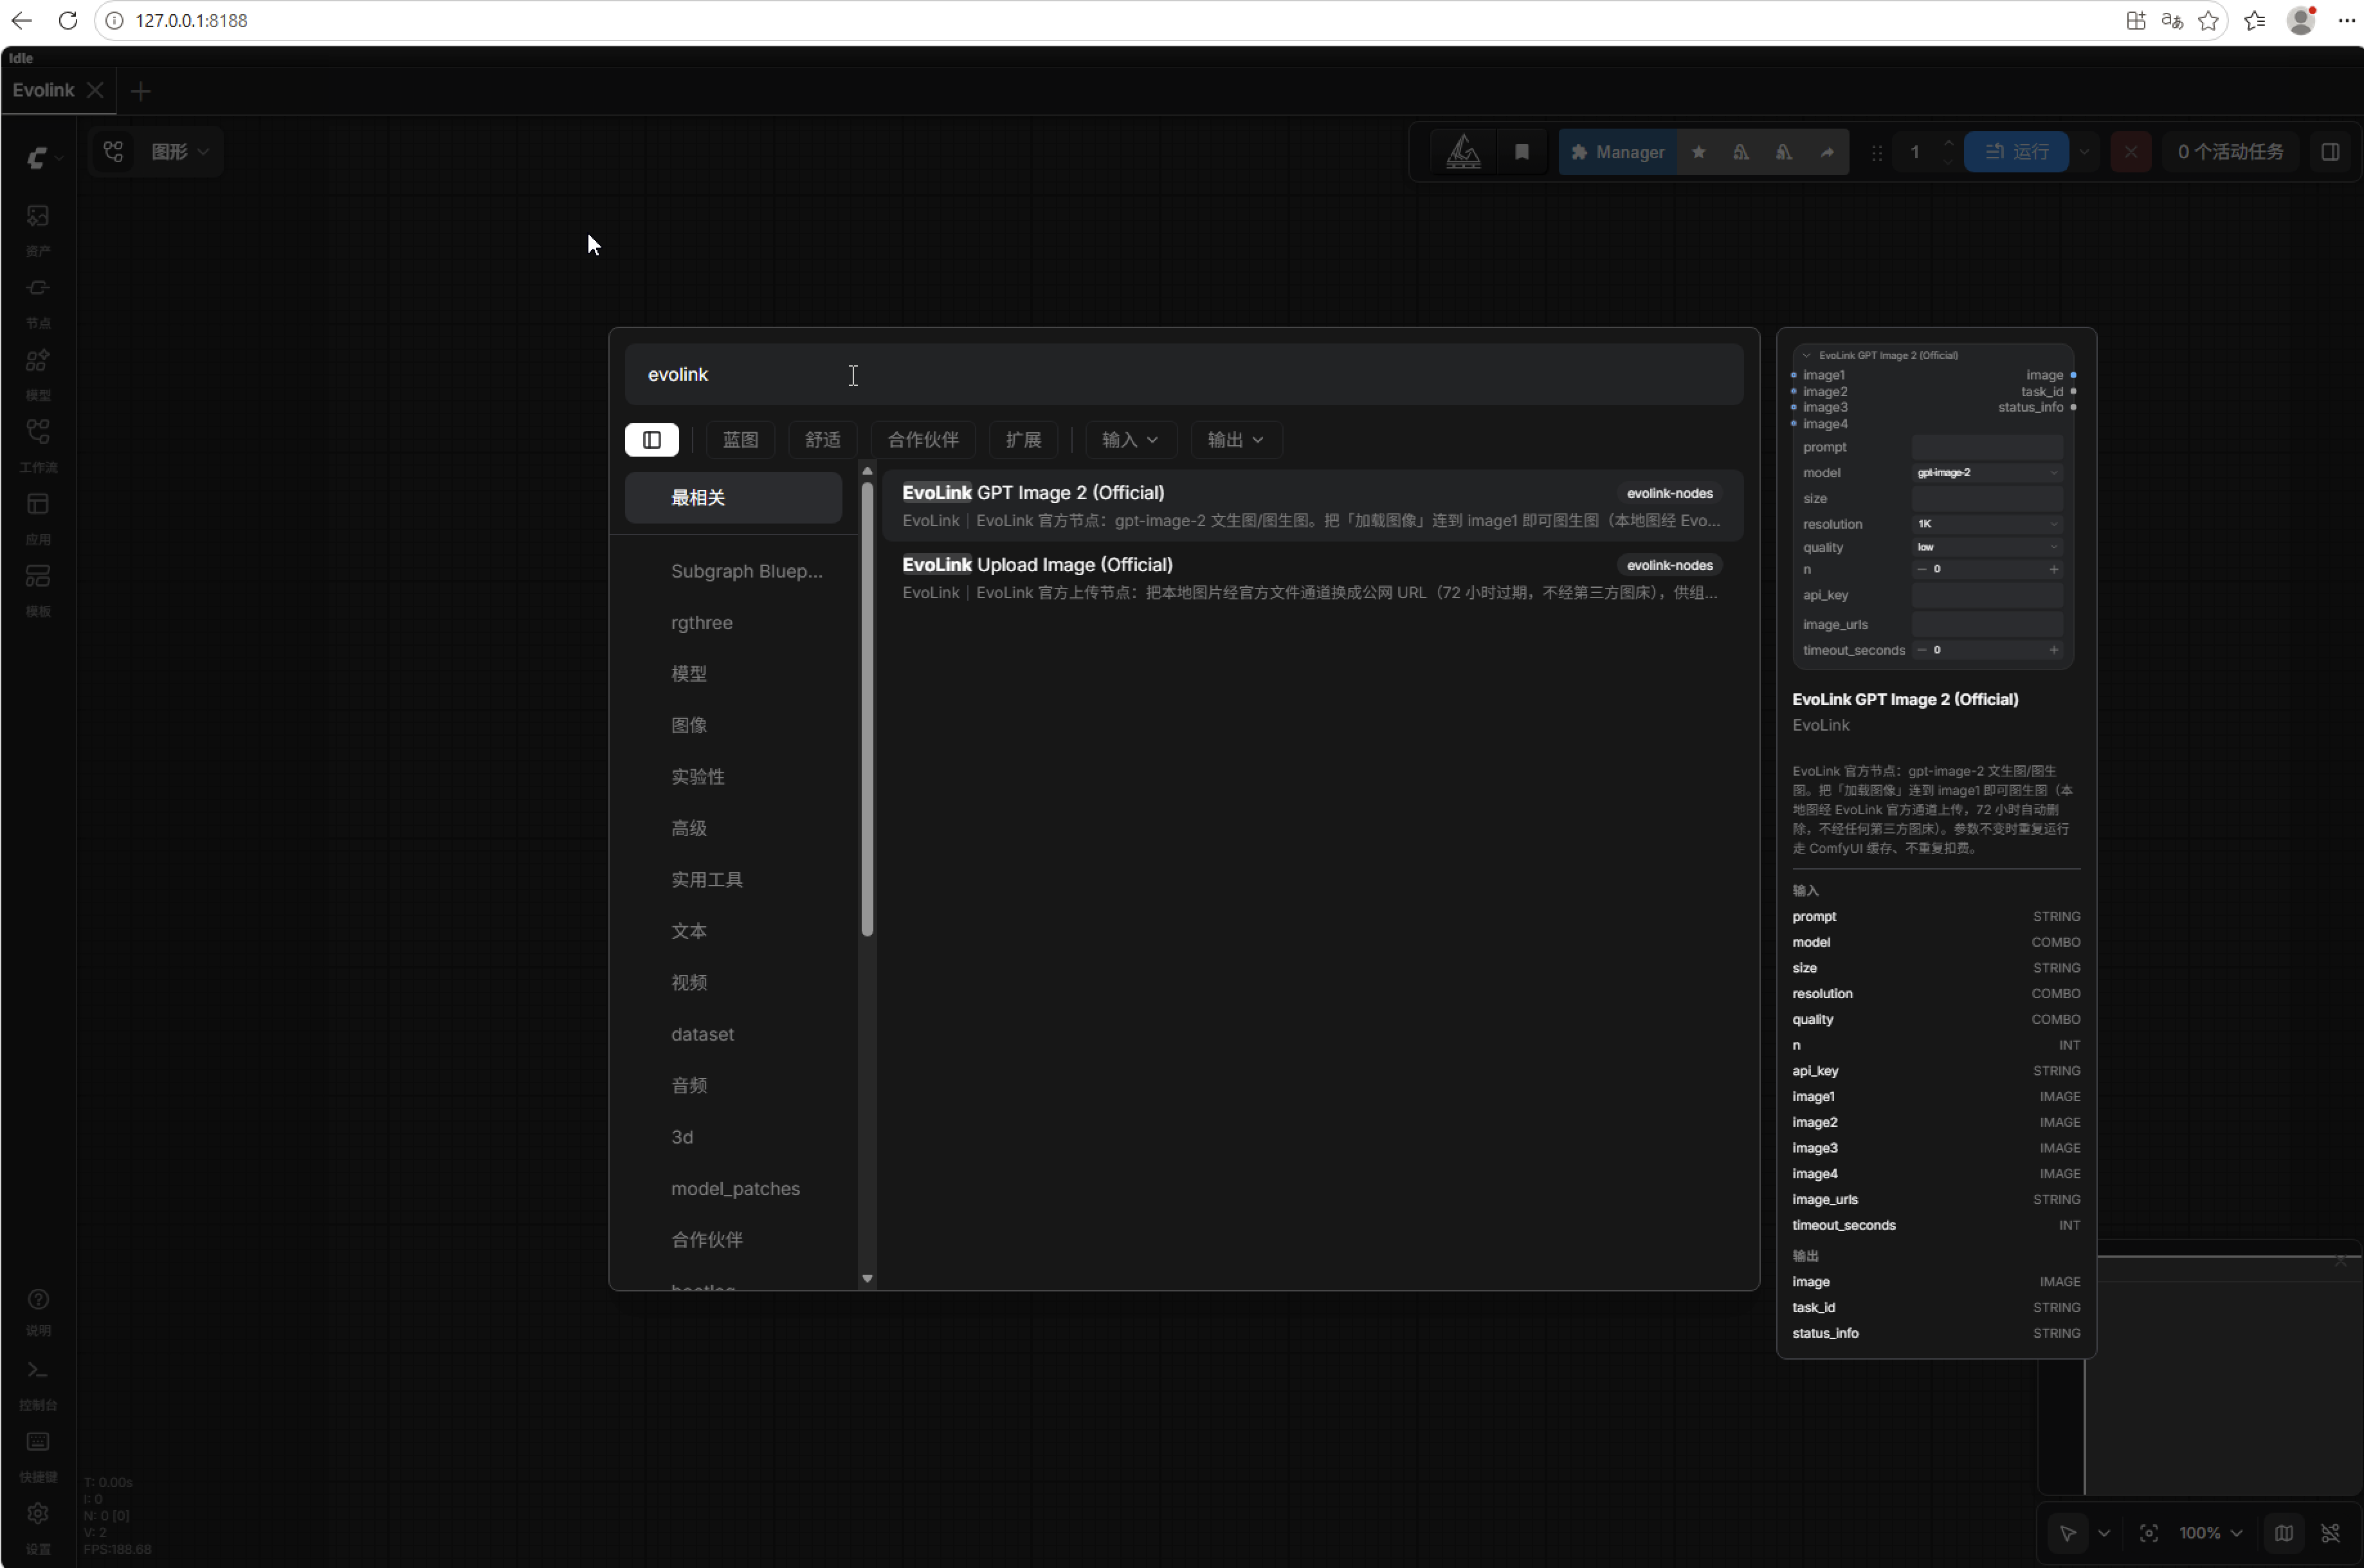This screenshot has height=1568, width=2364.
Task: Click the workflow graph icon beside 图形
Action: 113,151
